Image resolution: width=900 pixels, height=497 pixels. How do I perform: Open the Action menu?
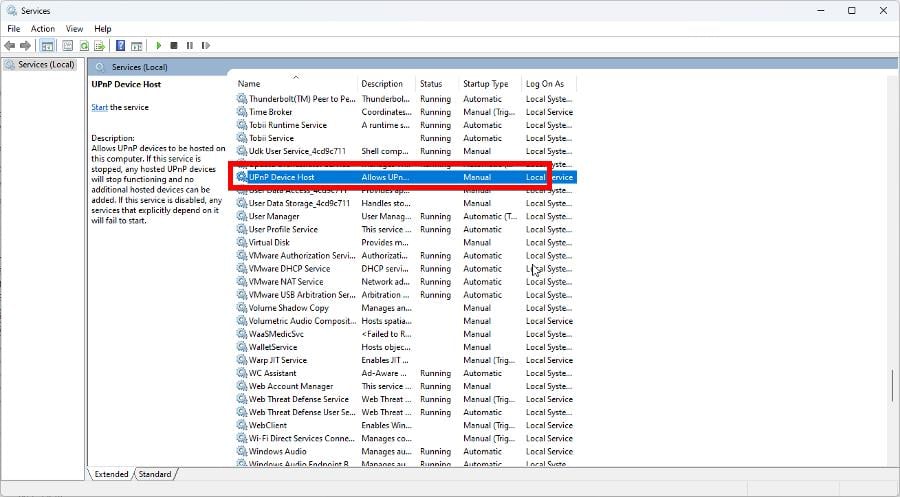tap(43, 29)
